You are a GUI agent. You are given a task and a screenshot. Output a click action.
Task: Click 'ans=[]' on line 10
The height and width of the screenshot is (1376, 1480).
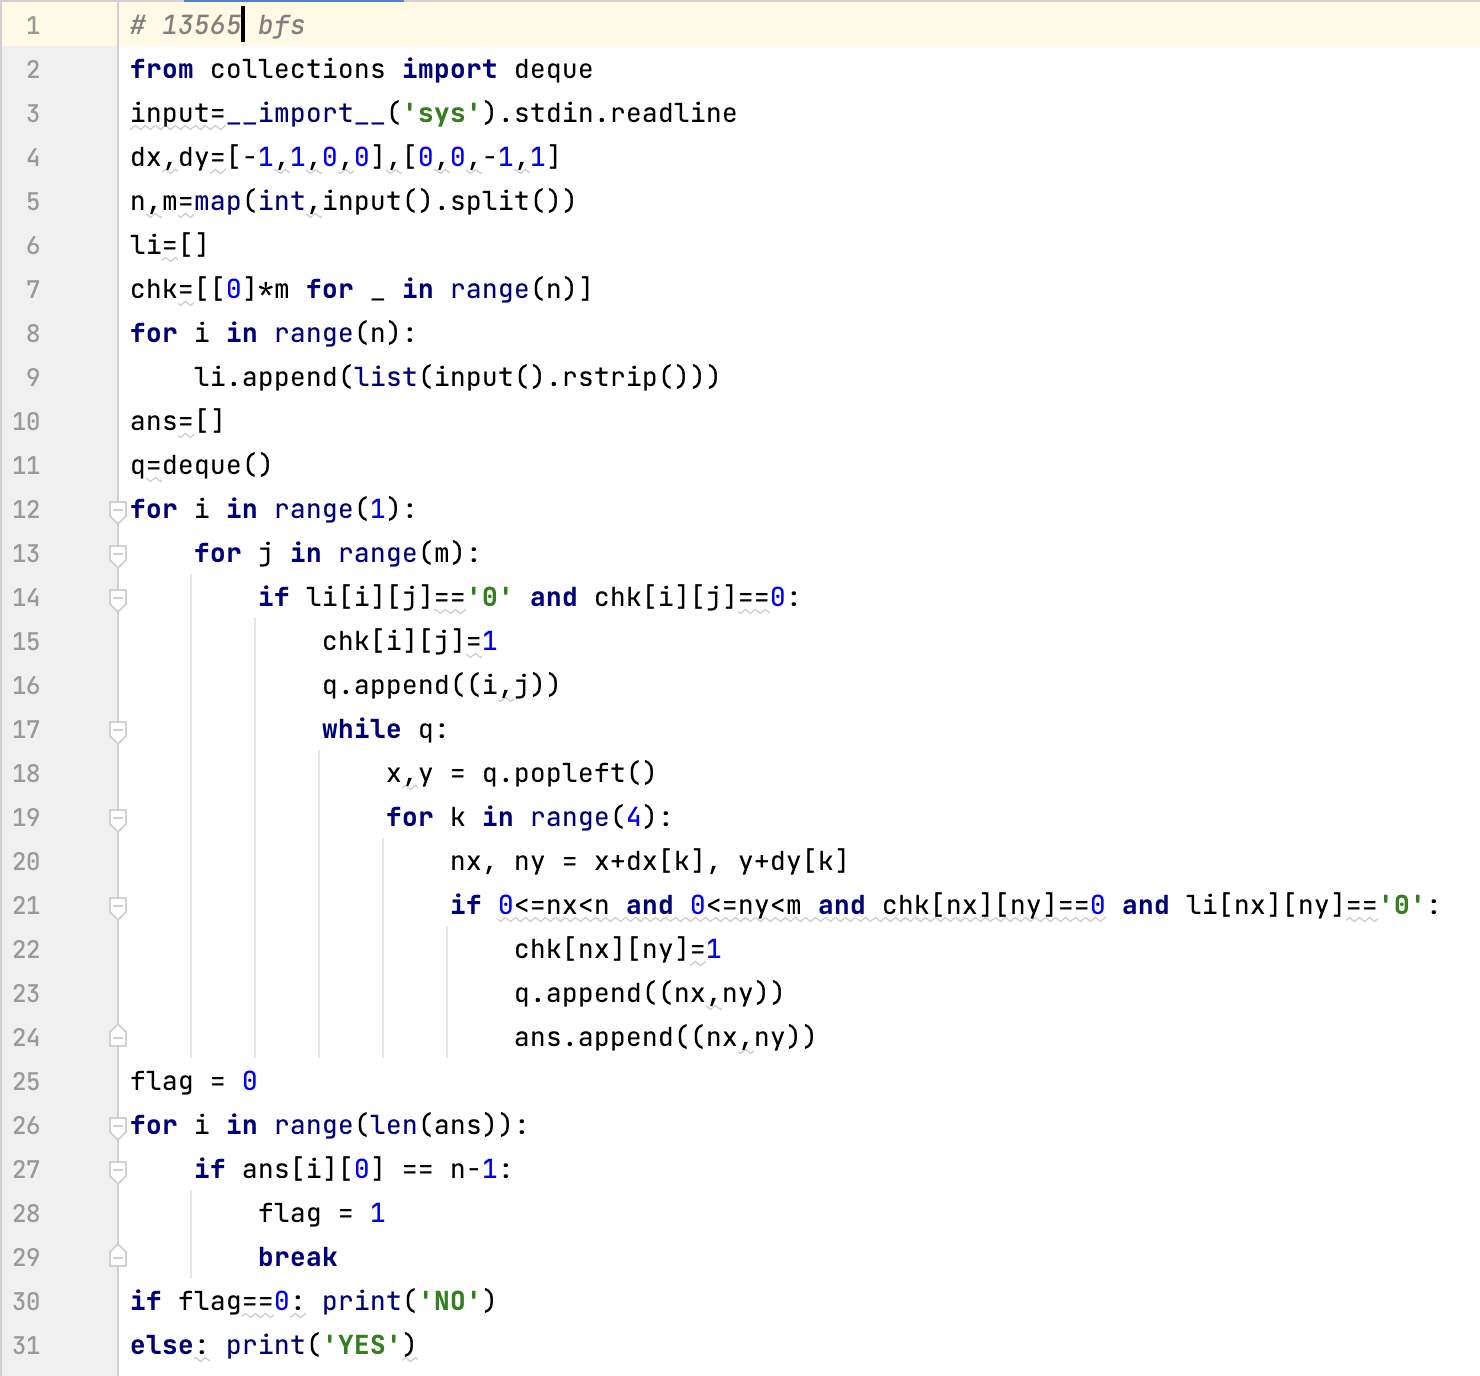177,421
